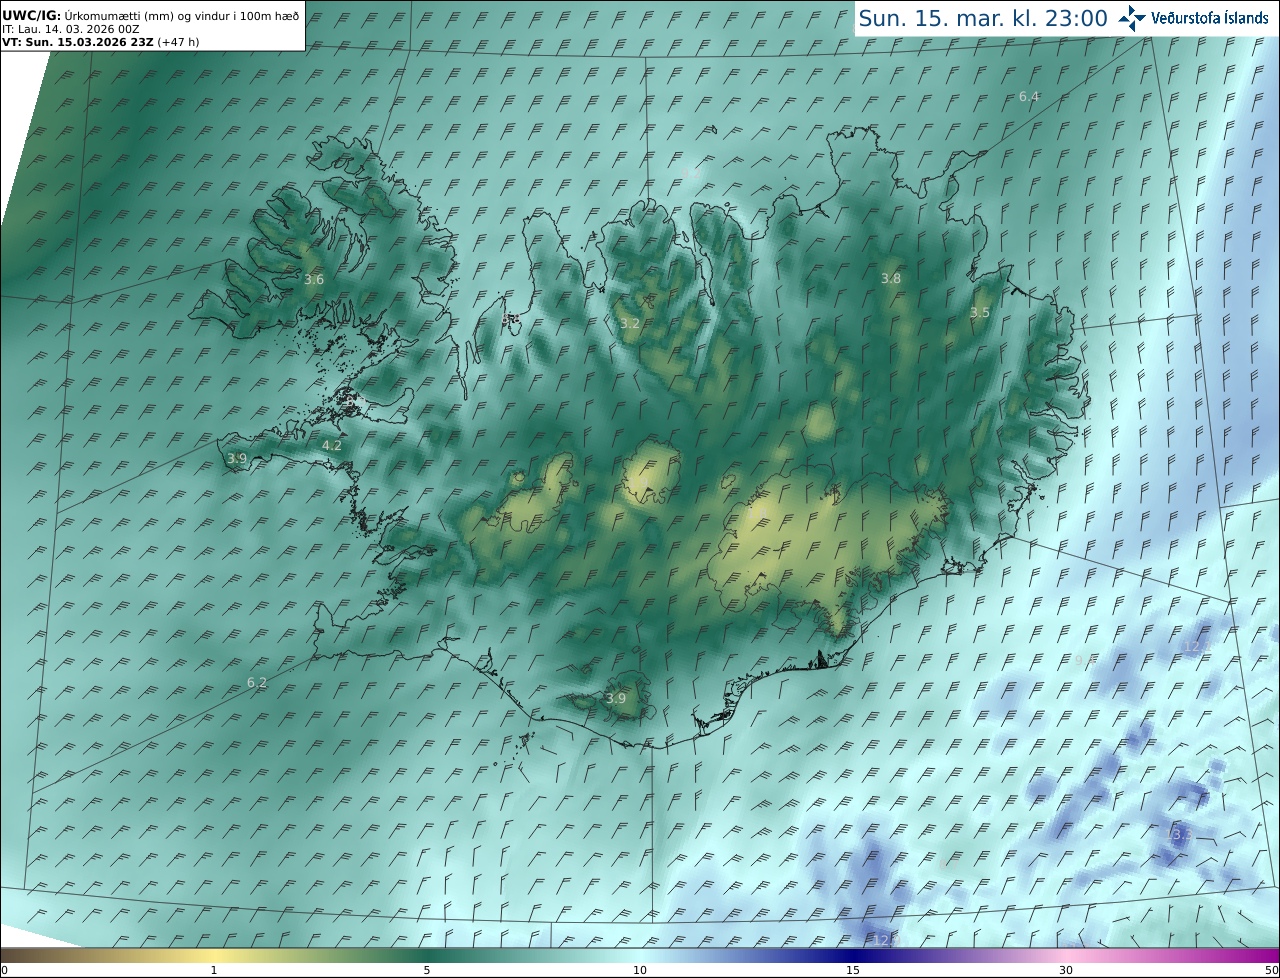Click the 10 tick label on the color scale

[640, 970]
